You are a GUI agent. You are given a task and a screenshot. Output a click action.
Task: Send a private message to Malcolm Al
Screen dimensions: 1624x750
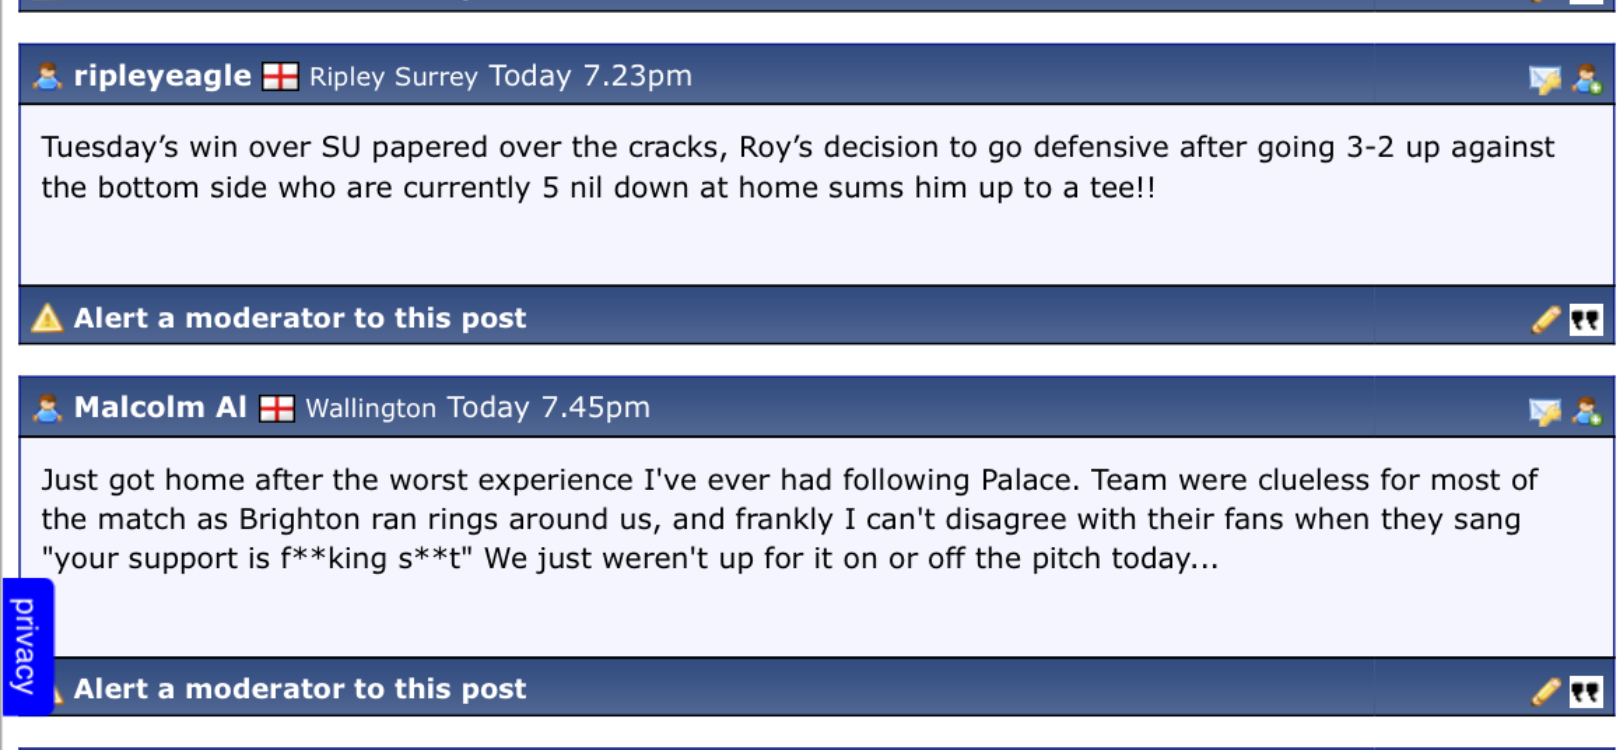[x=1545, y=411]
